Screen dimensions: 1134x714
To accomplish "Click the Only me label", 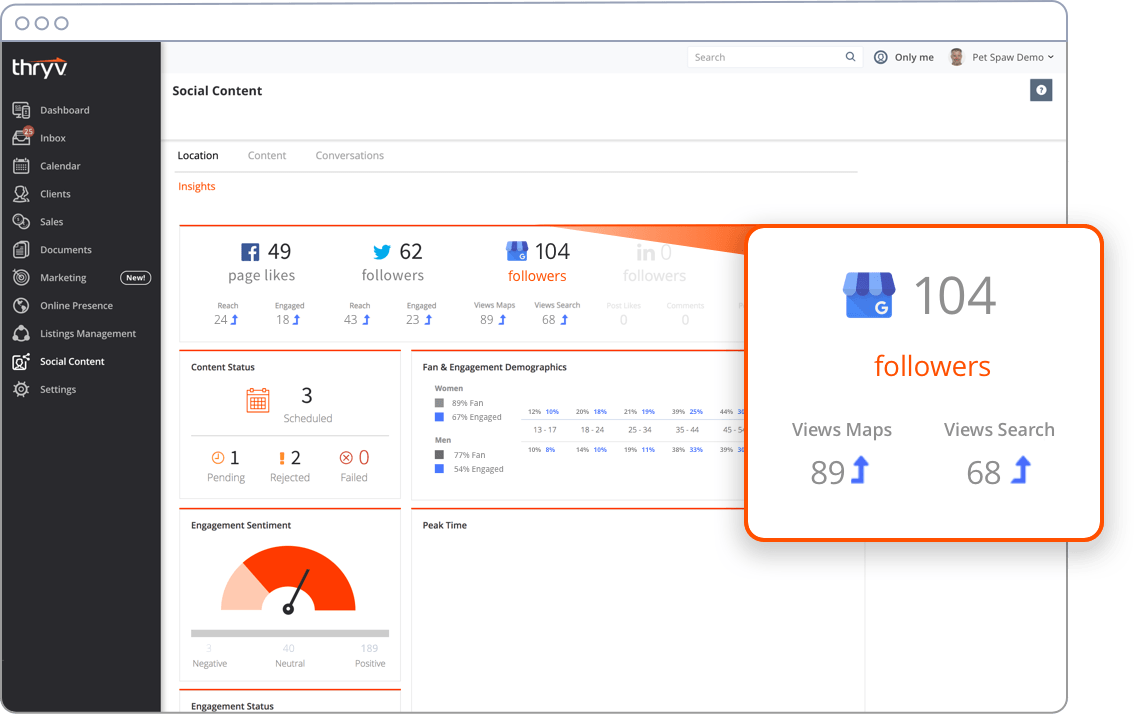I will (914, 57).
